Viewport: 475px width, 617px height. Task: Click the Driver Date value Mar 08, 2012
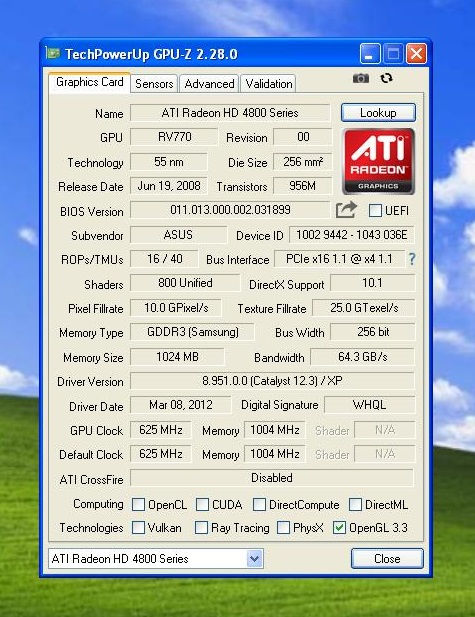tap(181, 405)
